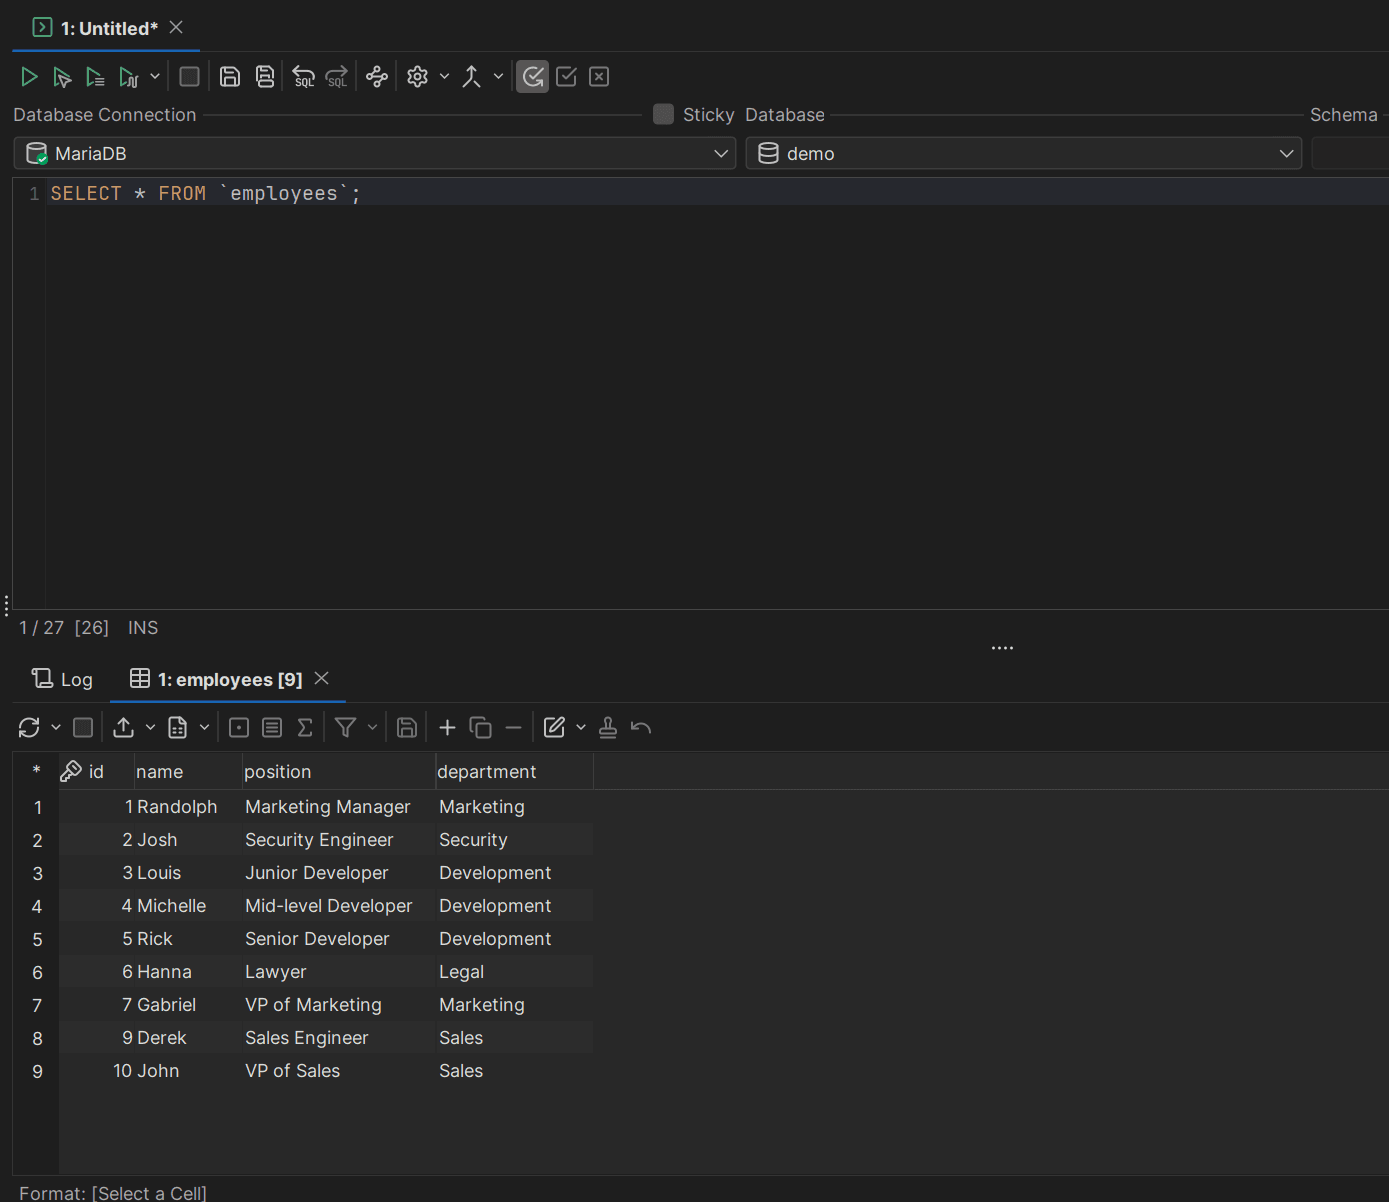Screen dimensions: 1389x1202
Task: Show the query execution plan
Action: [377, 76]
